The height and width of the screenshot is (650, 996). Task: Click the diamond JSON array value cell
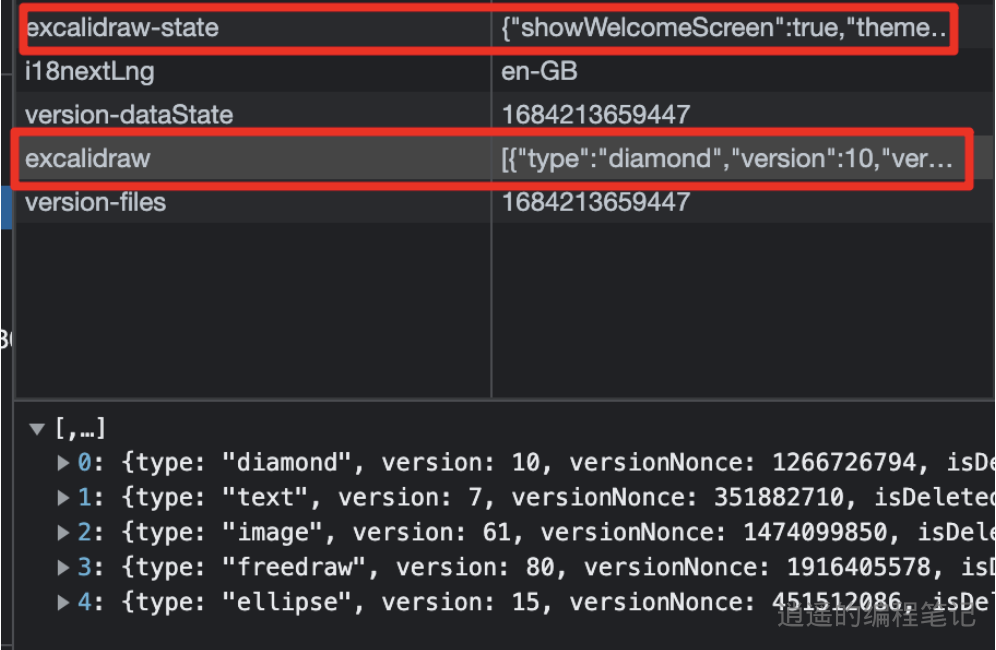[x=727, y=159]
